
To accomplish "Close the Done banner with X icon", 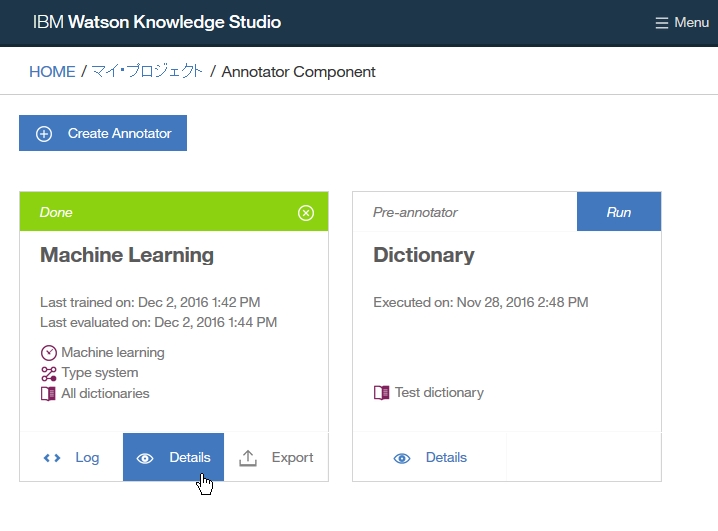I will pos(306,212).
